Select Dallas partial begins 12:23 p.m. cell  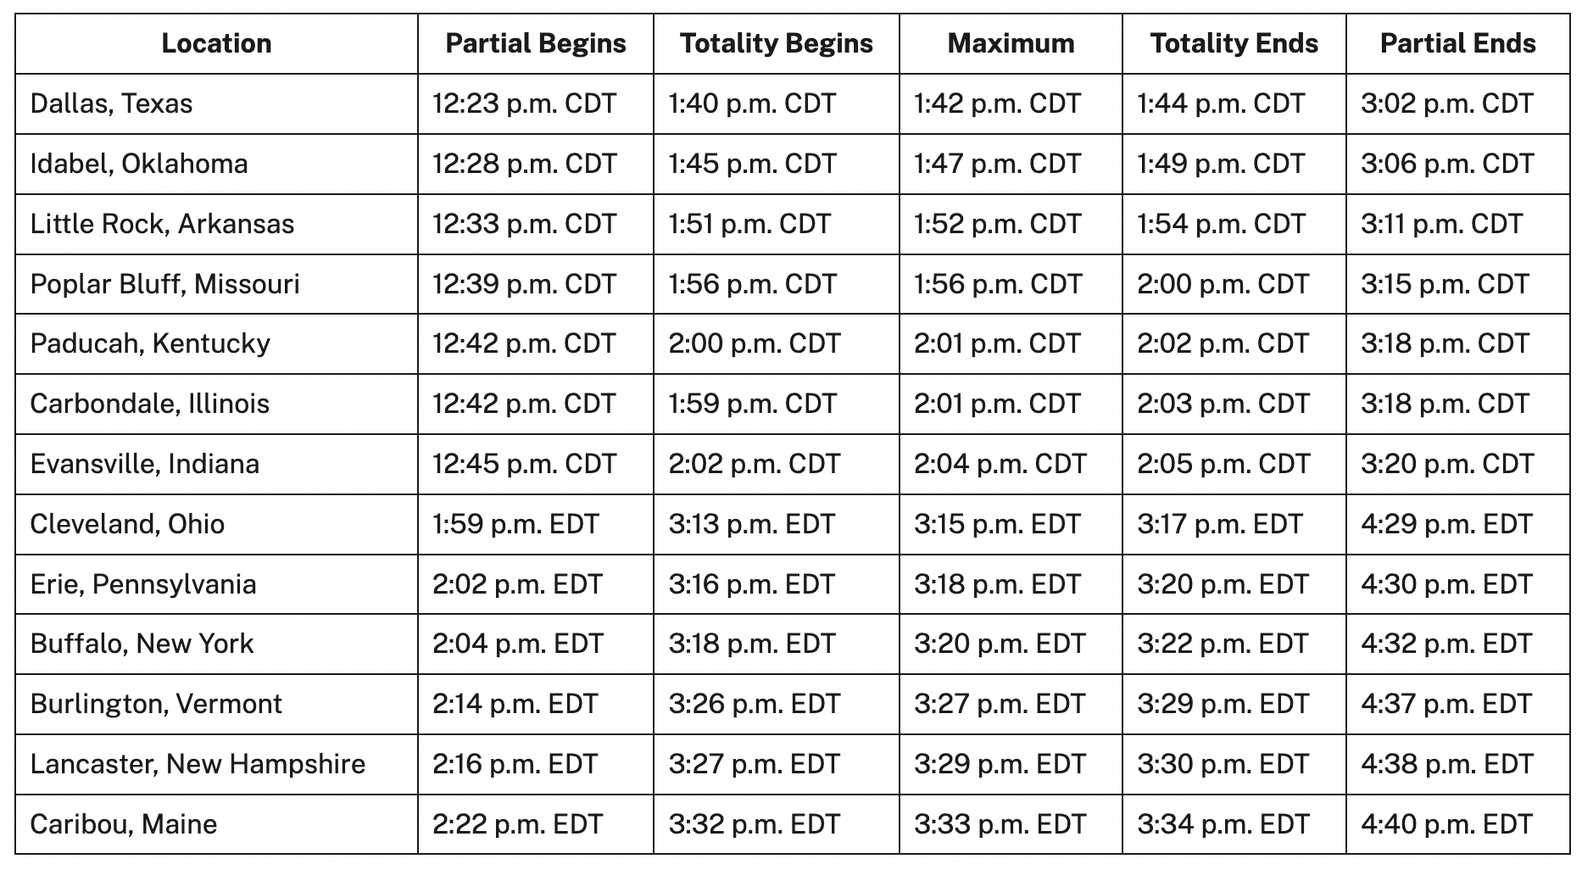(535, 104)
